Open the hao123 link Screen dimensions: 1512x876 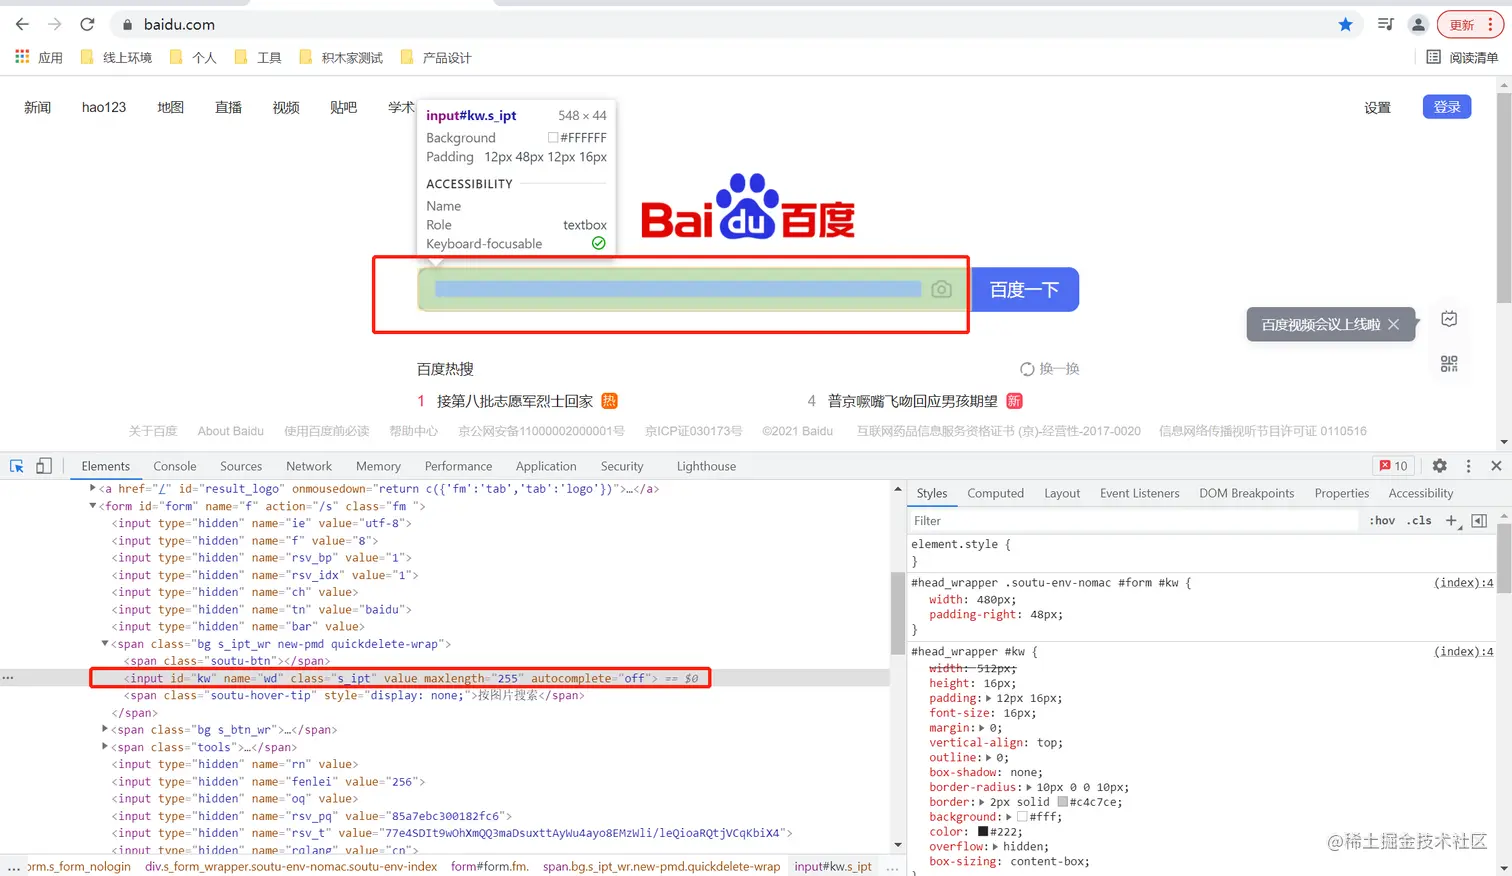coord(104,107)
